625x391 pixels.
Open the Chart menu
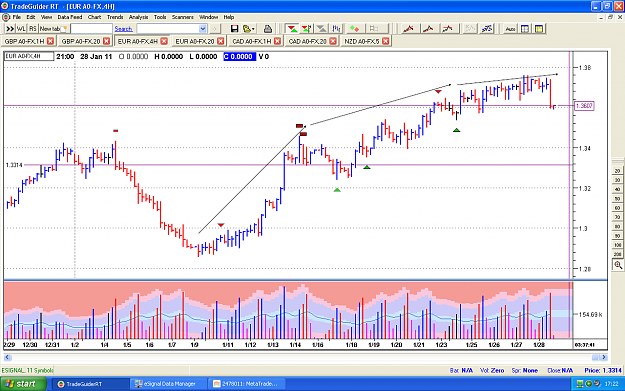(x=94, y=17)
